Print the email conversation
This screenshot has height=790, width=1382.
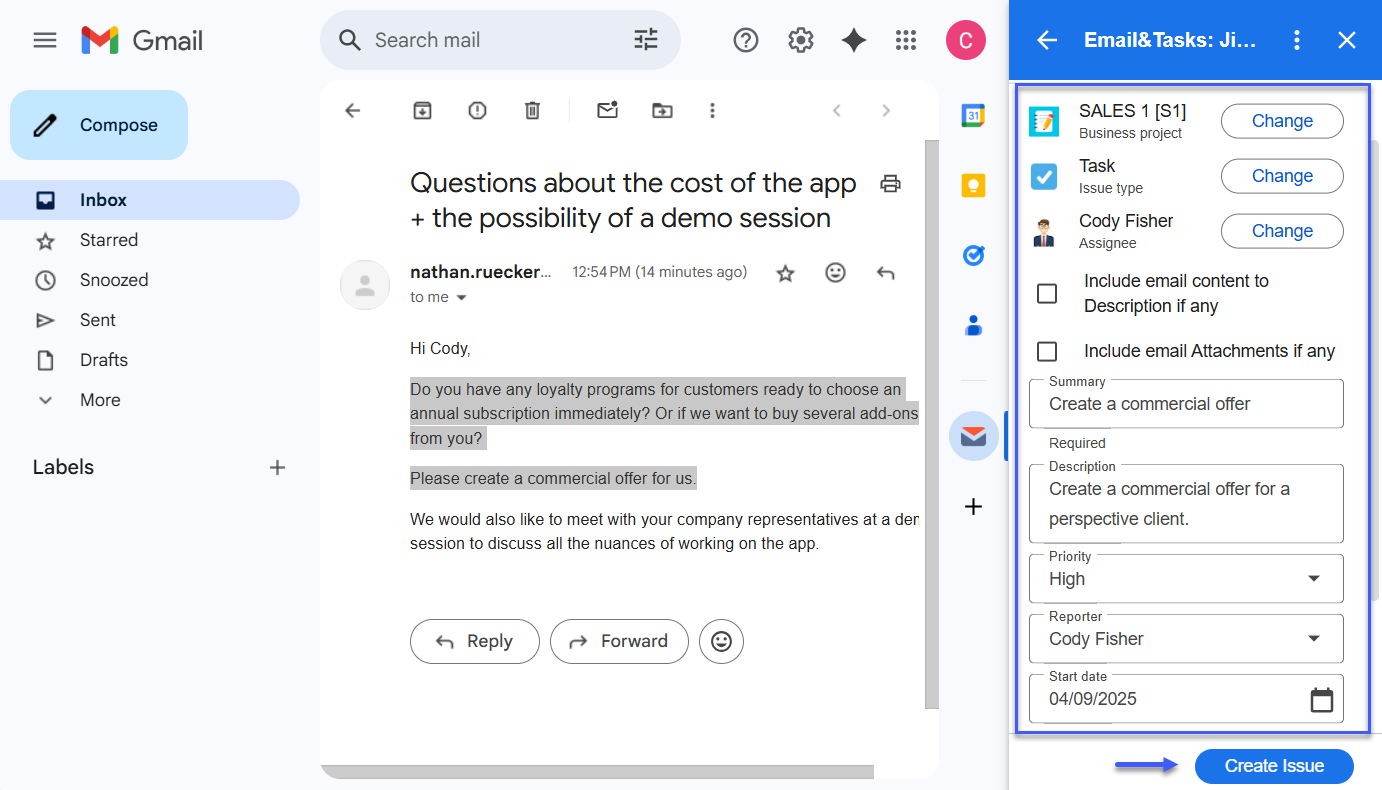tap(890, 183)
